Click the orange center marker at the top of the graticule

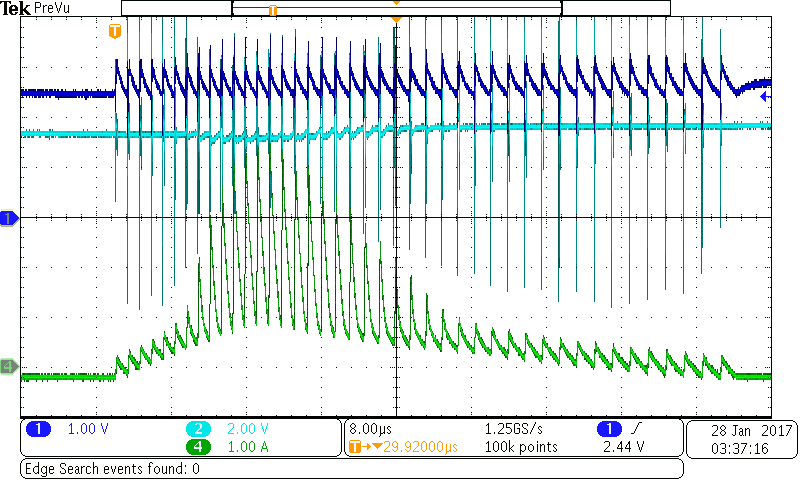coord(396,19)
